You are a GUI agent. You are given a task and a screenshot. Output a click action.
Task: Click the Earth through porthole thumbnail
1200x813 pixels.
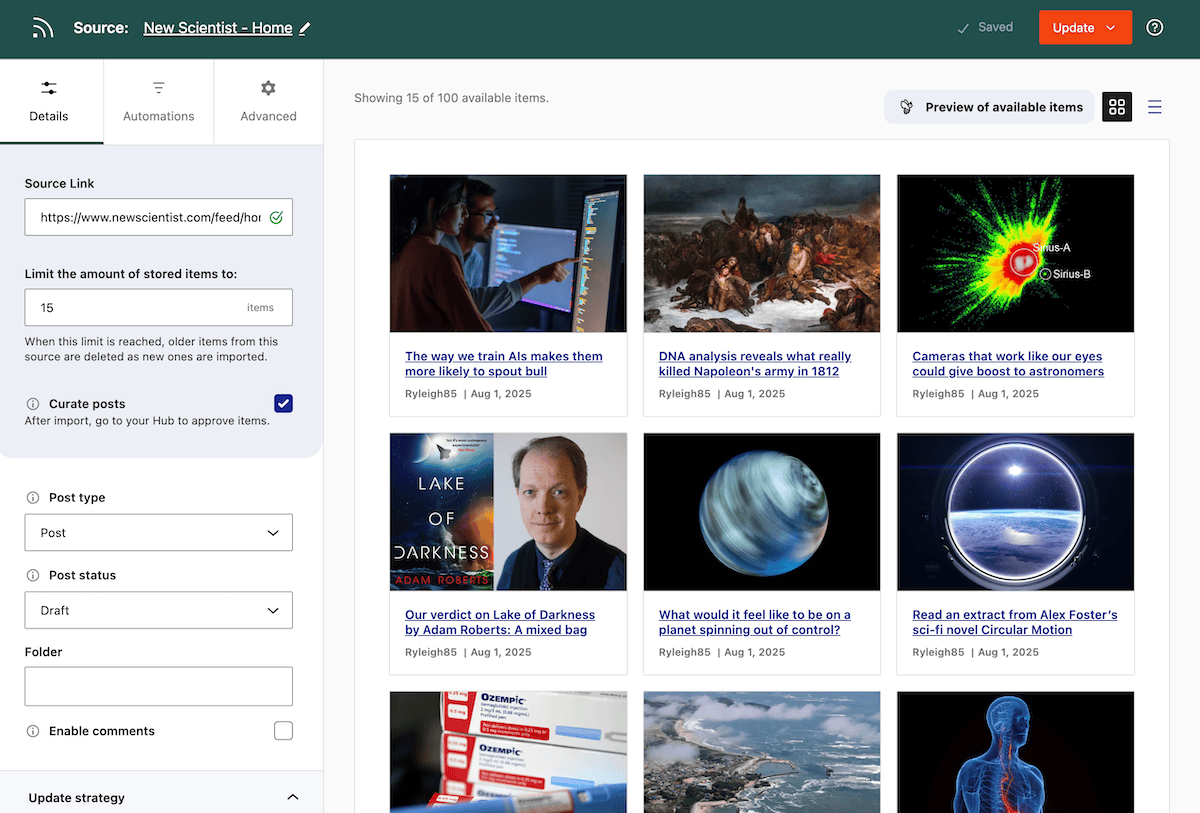pyautogui.click(x=1016, y=512)
